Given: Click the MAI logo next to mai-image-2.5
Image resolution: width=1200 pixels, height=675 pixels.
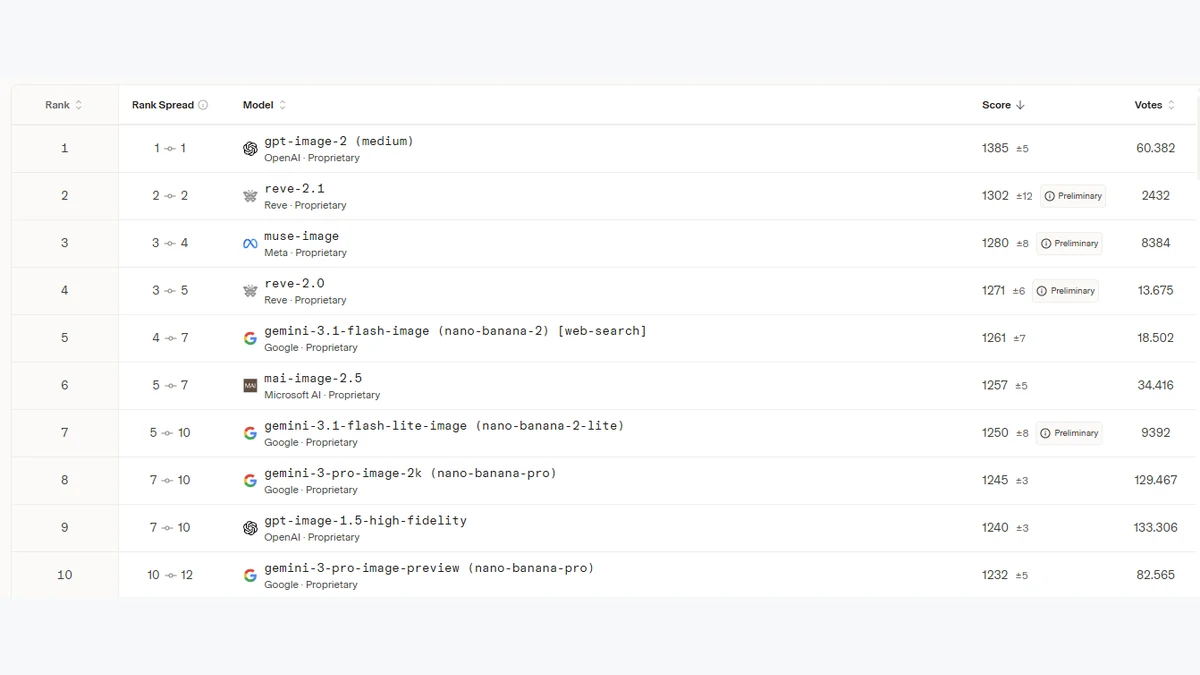Looking at the screenshot, I should tap(250, 386).
